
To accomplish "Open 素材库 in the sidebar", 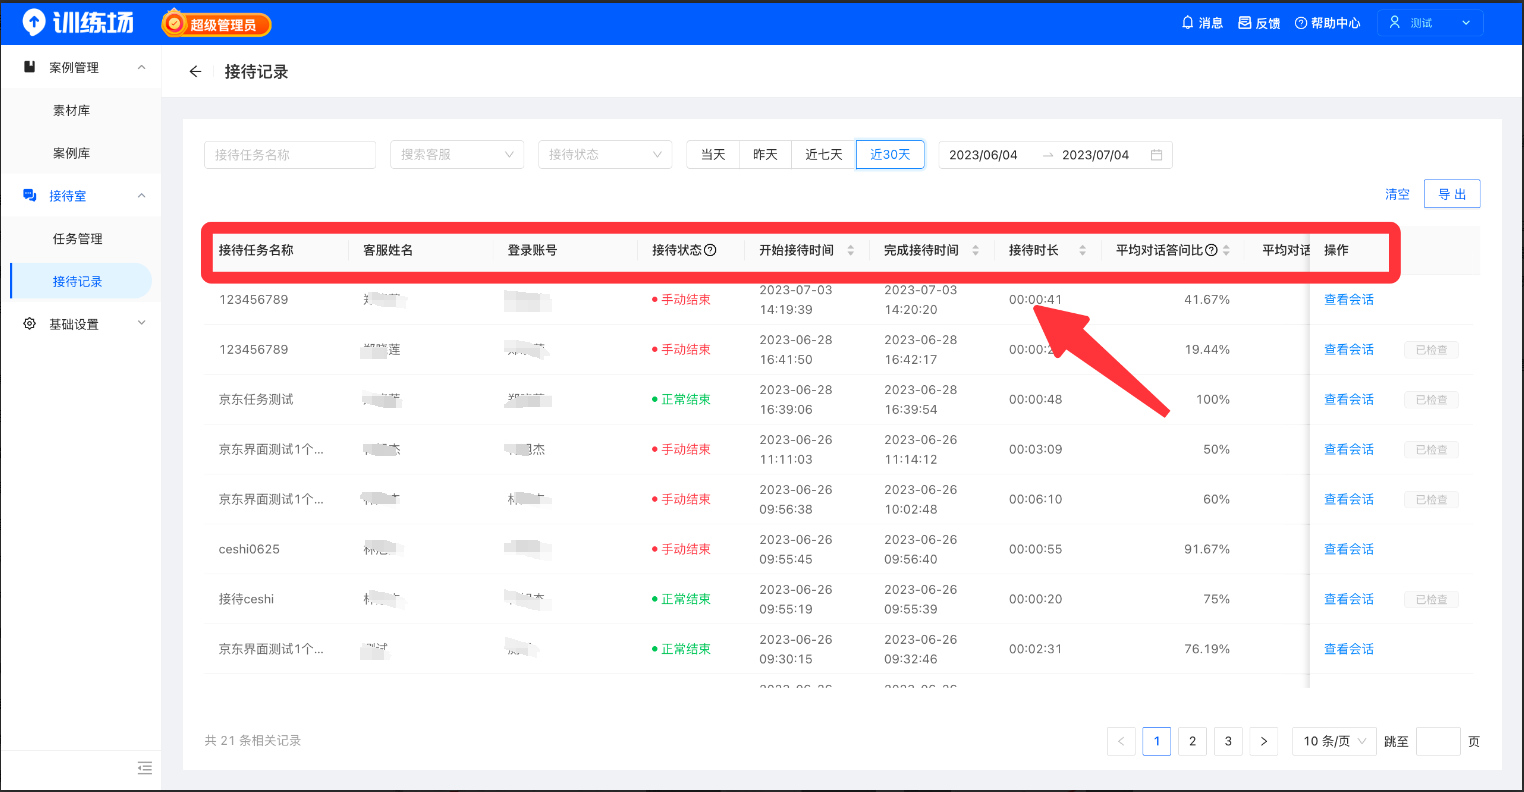I will click(x=71, y=111).
